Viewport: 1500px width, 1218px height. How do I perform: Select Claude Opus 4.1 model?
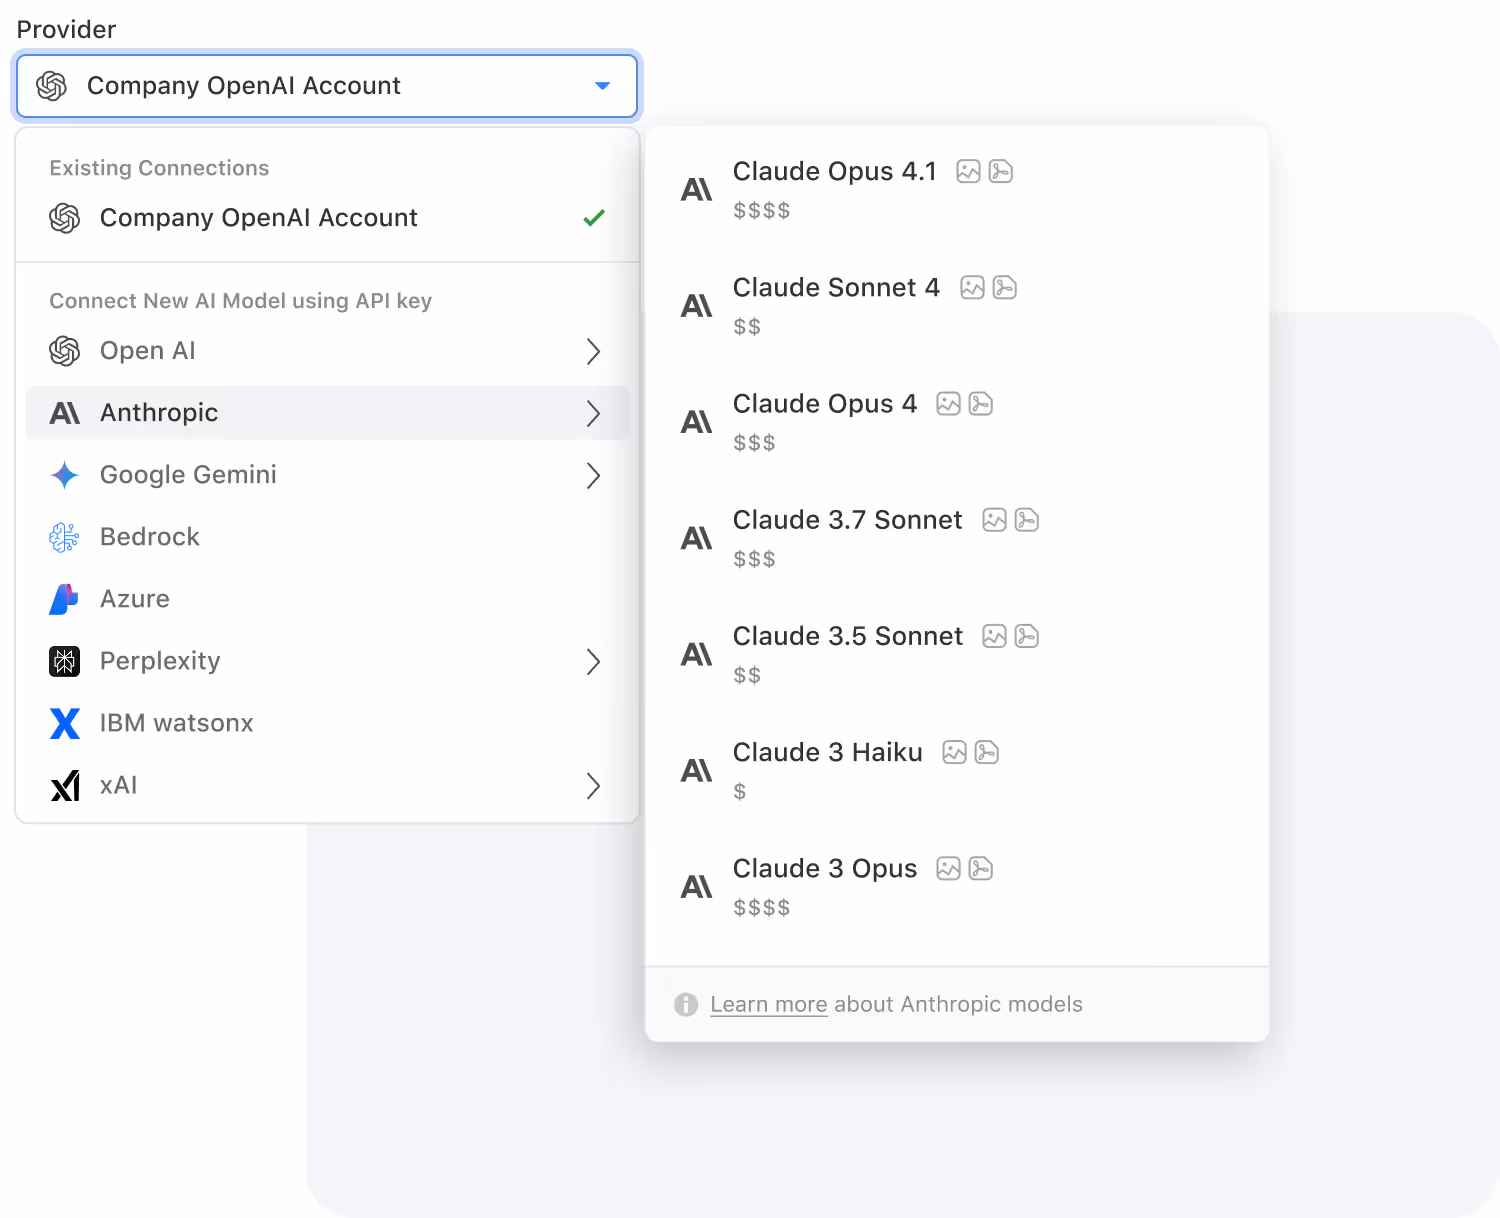pyautogui.click(x=957, y=189)
